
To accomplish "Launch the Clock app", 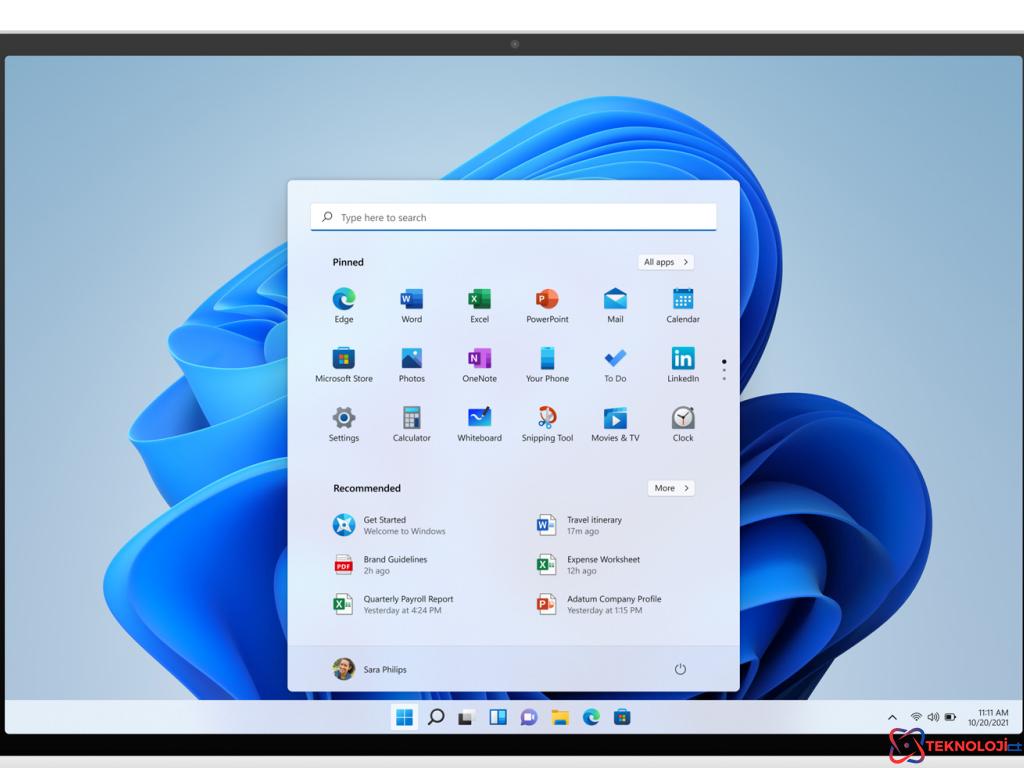I will 683,417.
